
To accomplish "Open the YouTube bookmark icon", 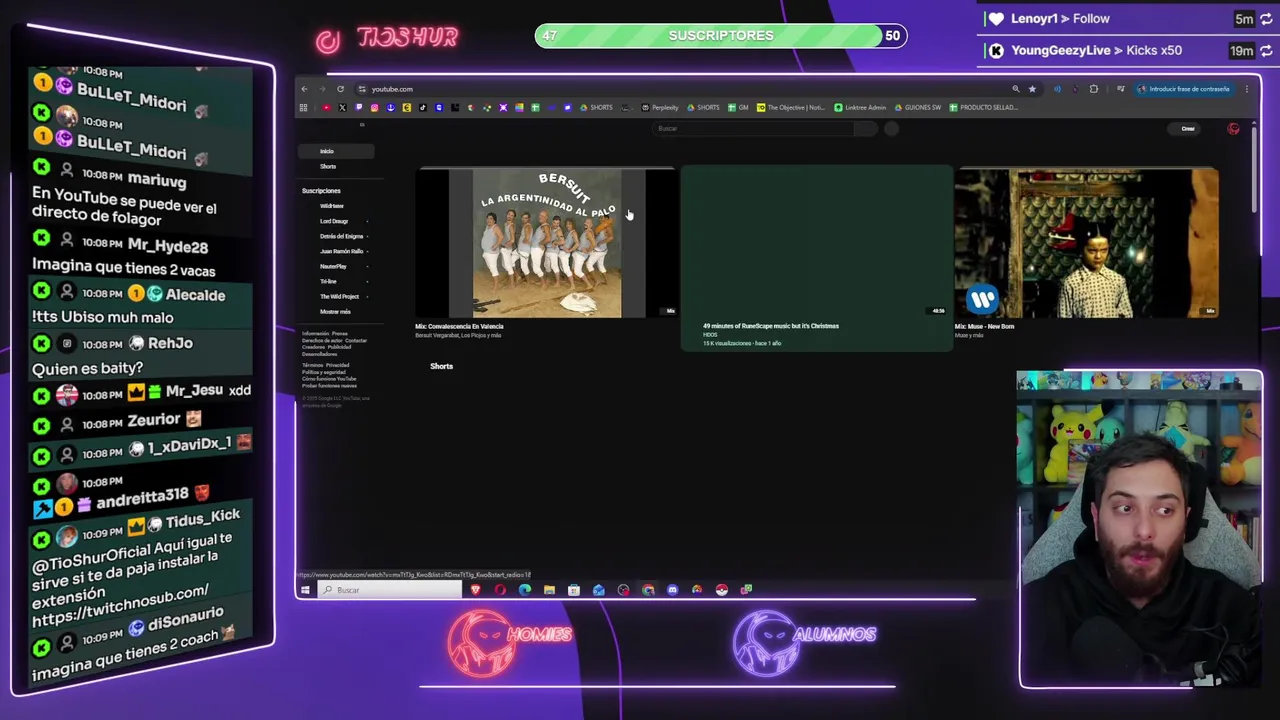I will pos(327,107).
